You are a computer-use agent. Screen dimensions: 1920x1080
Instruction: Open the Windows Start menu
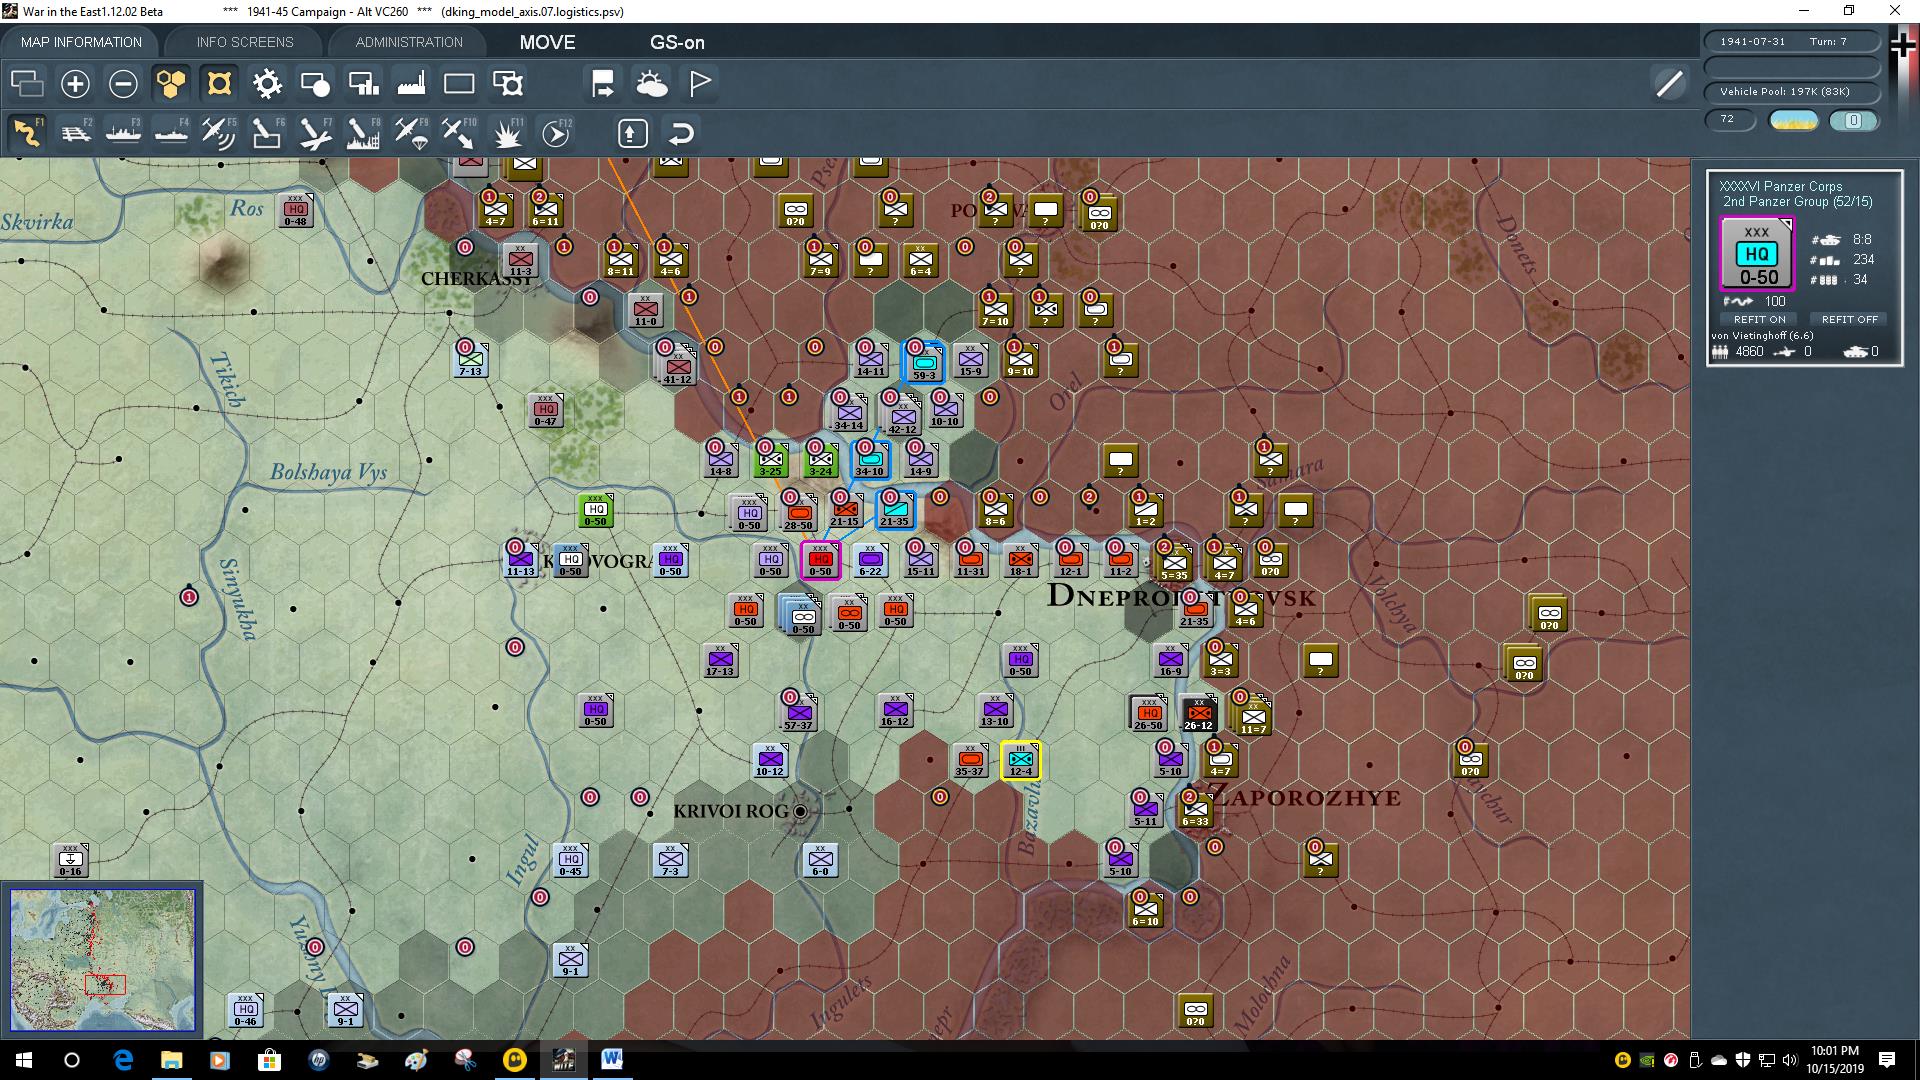pos(24,1060)
